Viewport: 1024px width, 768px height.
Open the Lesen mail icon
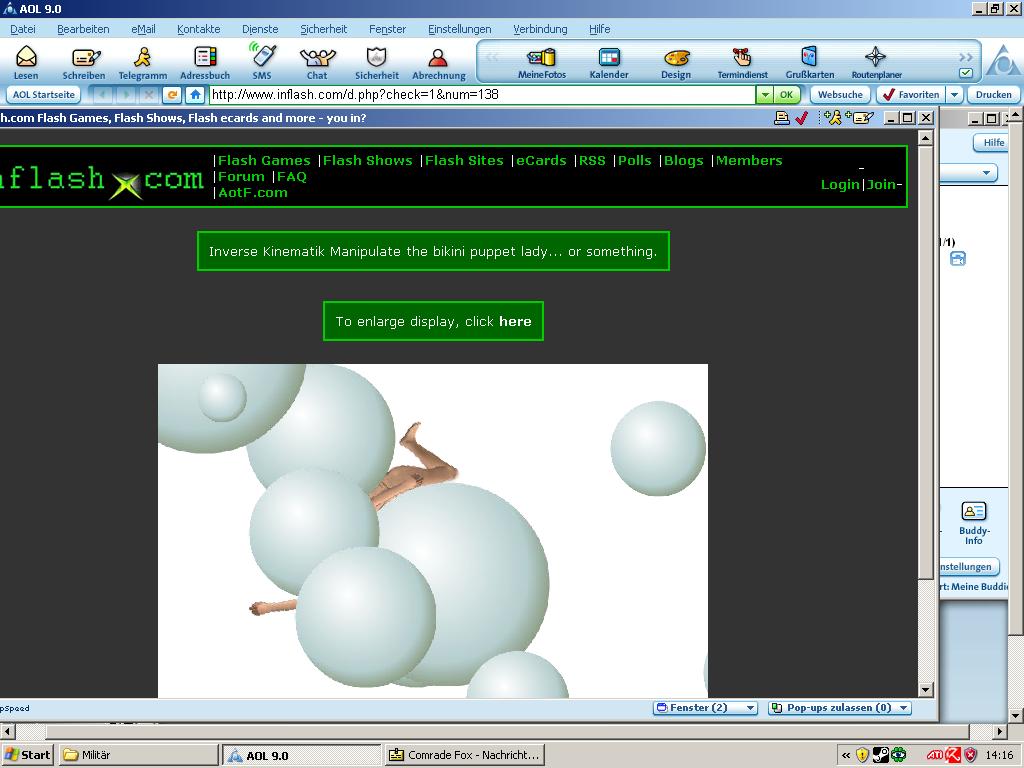click(26, 58)
